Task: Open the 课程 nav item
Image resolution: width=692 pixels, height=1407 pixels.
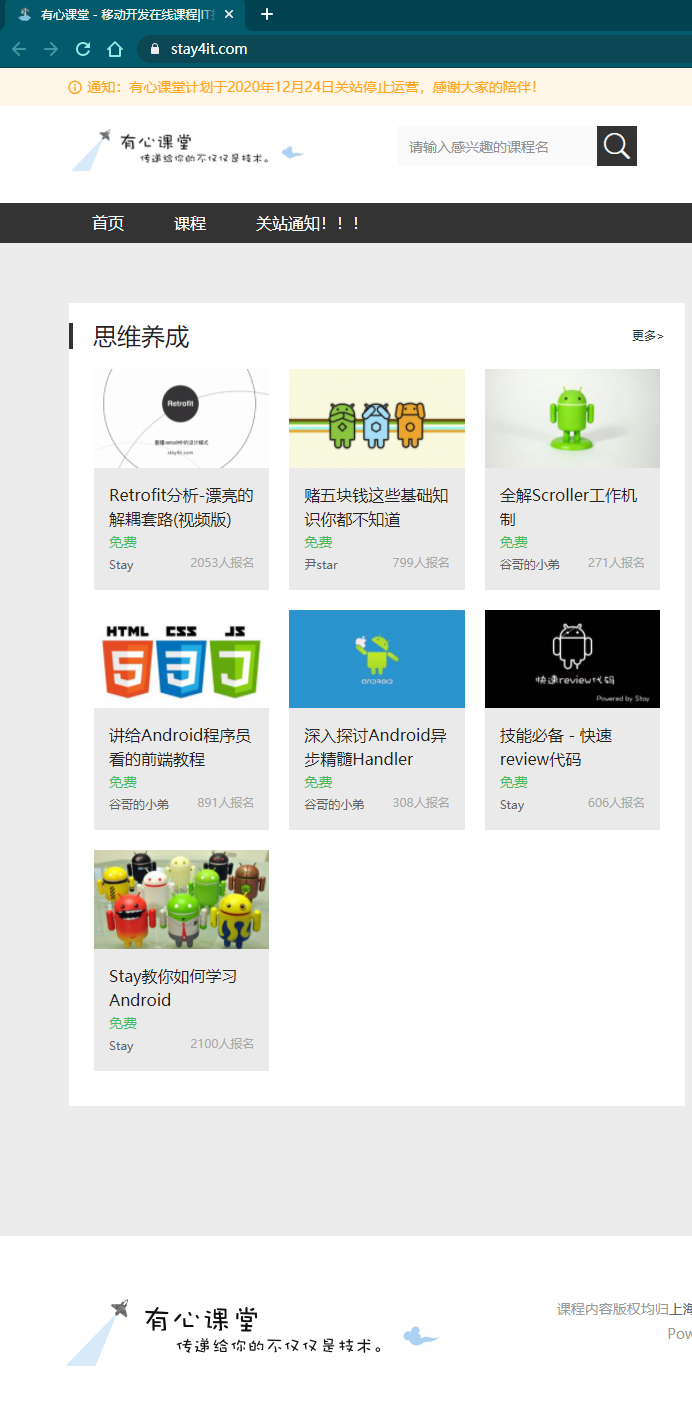Action: pos(190,223)
